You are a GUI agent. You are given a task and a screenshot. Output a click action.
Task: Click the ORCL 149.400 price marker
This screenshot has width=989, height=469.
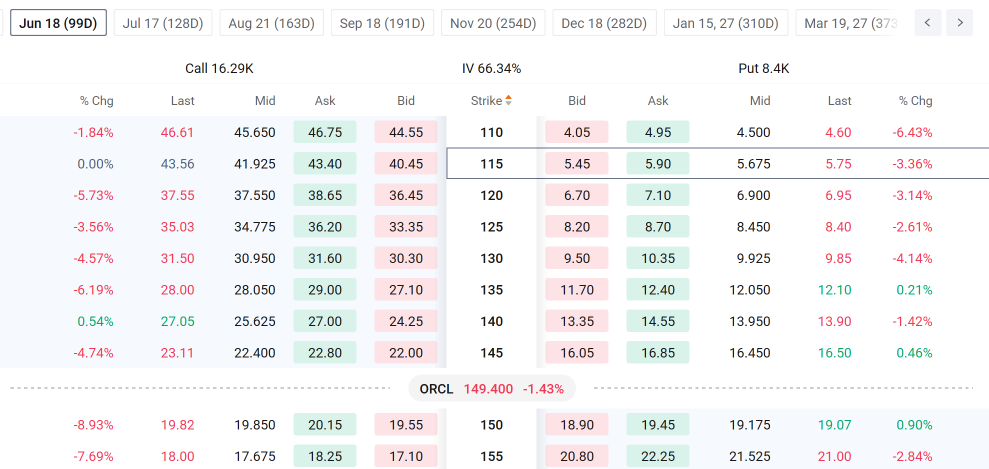pos(492,389)
